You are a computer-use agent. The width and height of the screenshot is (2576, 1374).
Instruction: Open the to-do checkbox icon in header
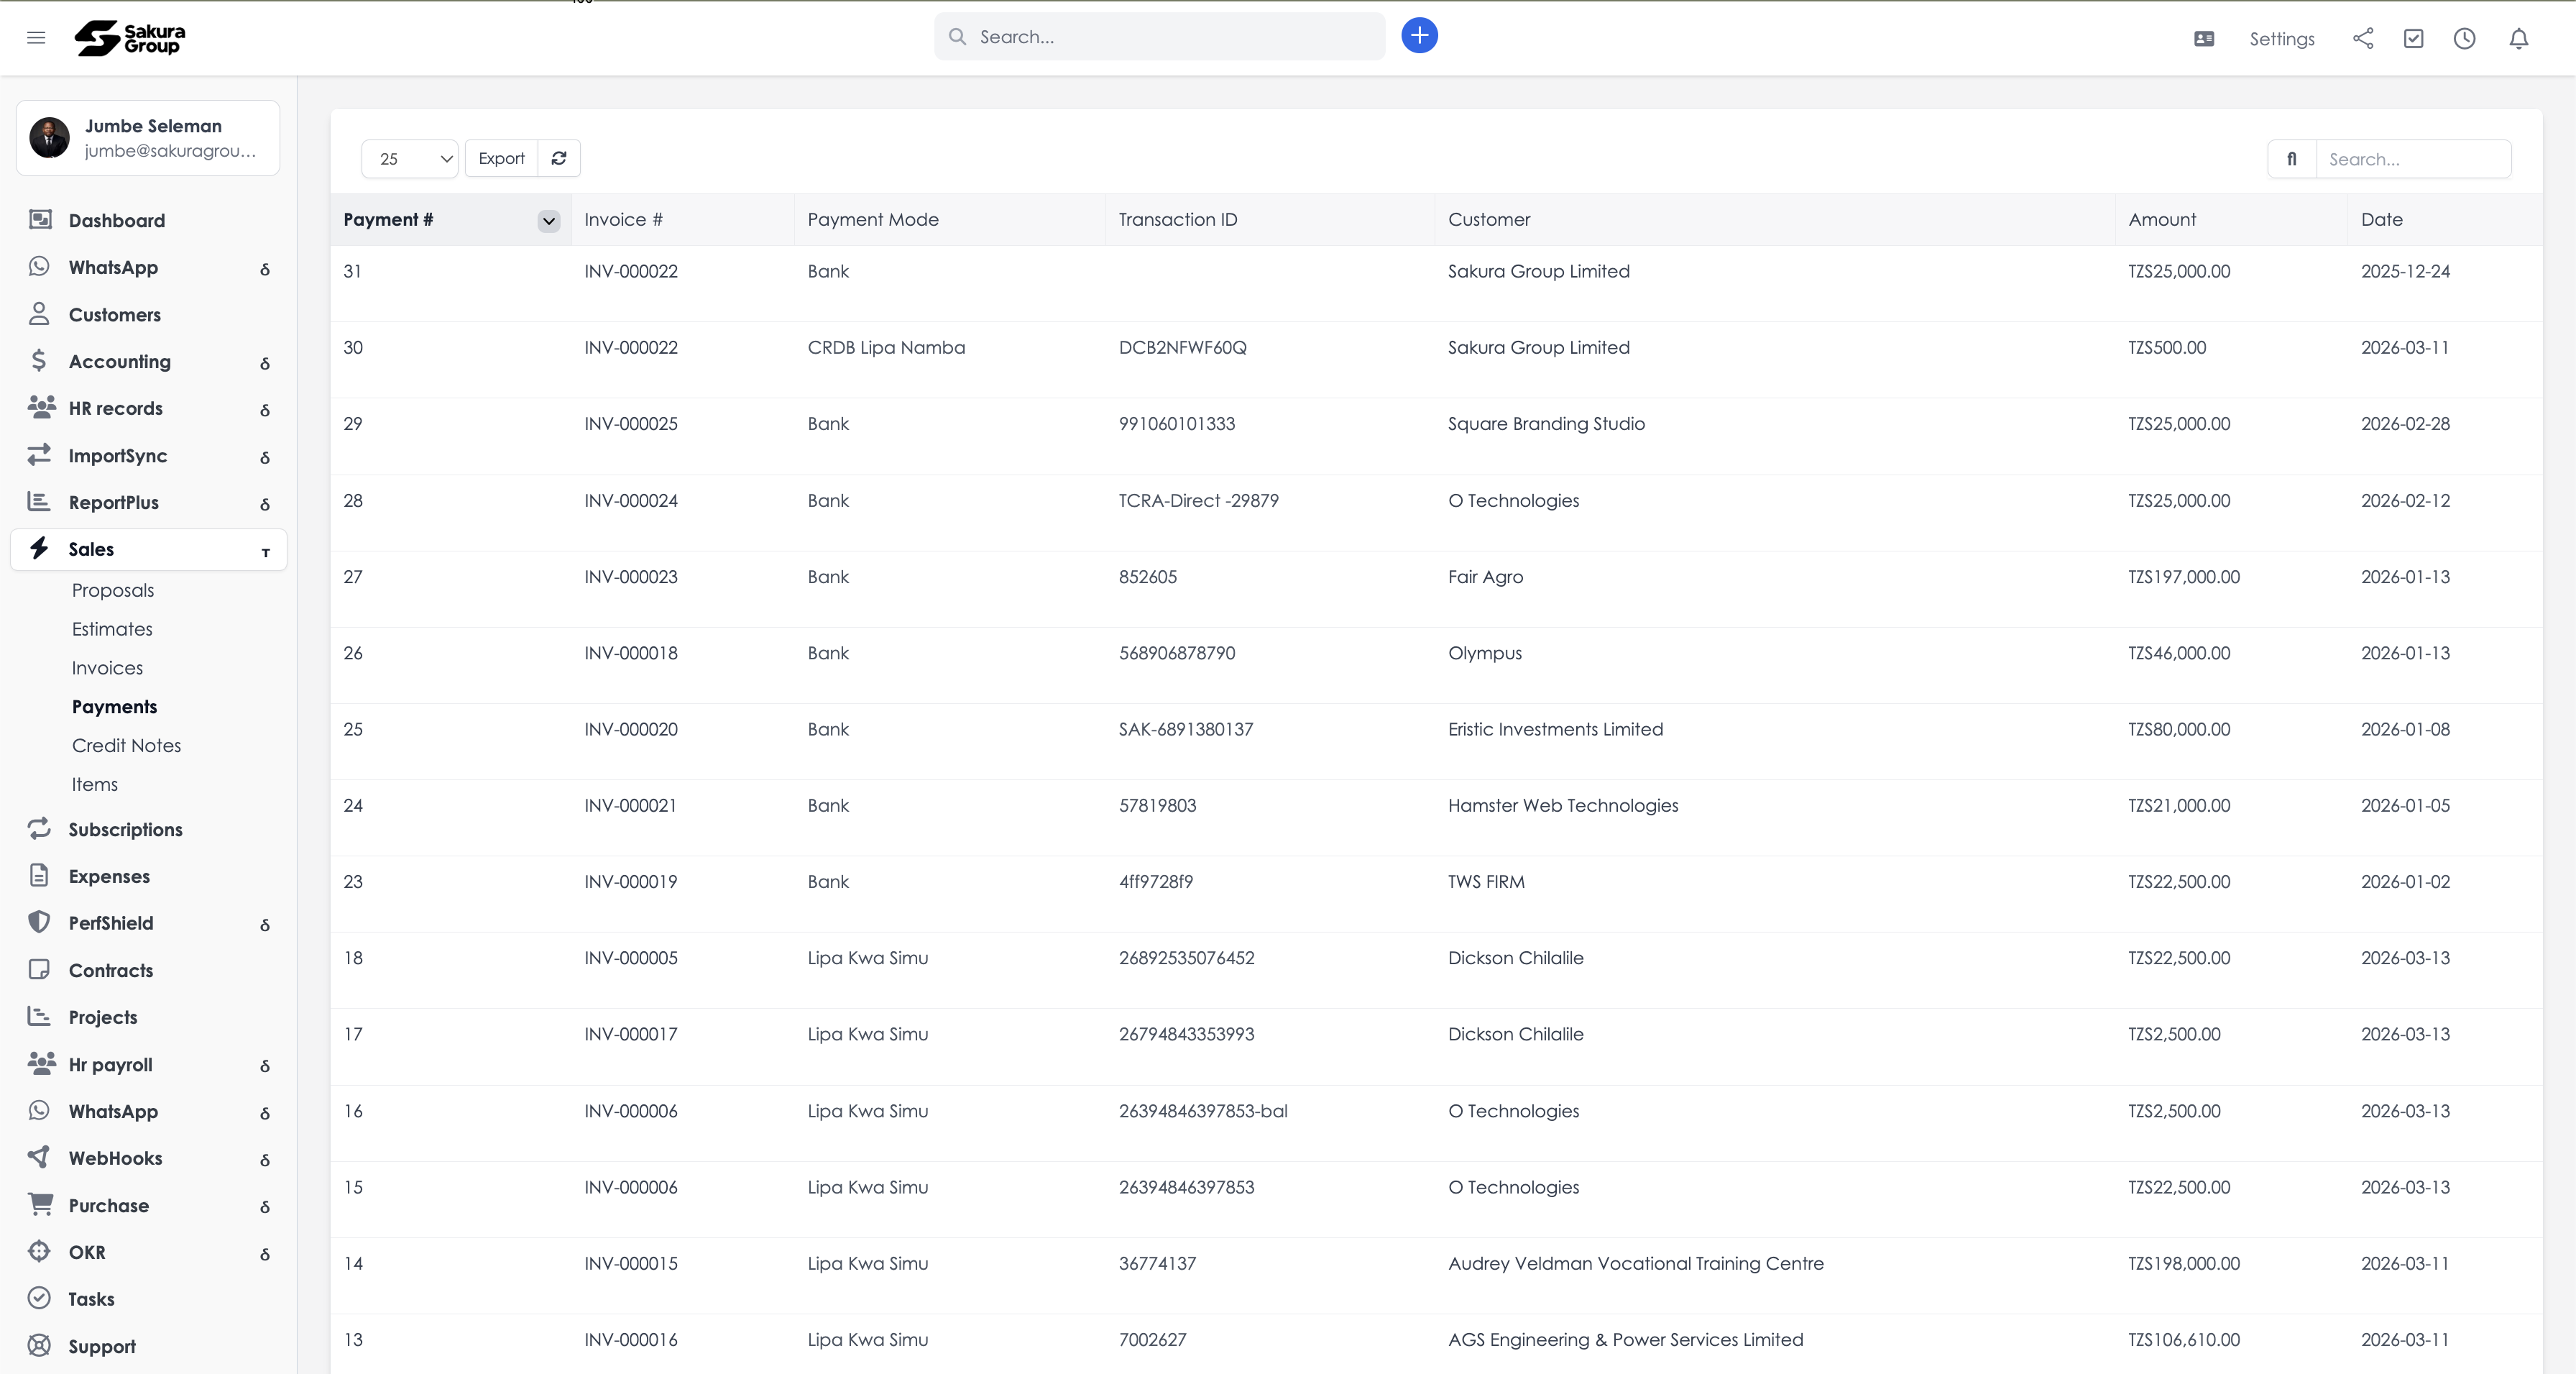coord(2414,39)
